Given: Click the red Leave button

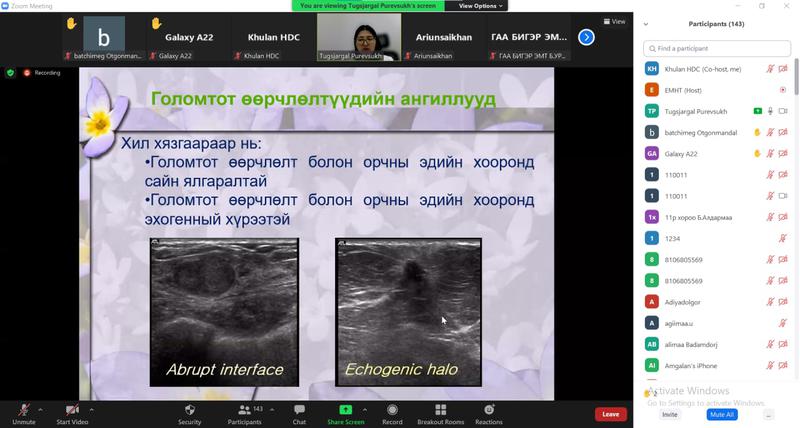Looking at the screenshot, I should [611, 414].
